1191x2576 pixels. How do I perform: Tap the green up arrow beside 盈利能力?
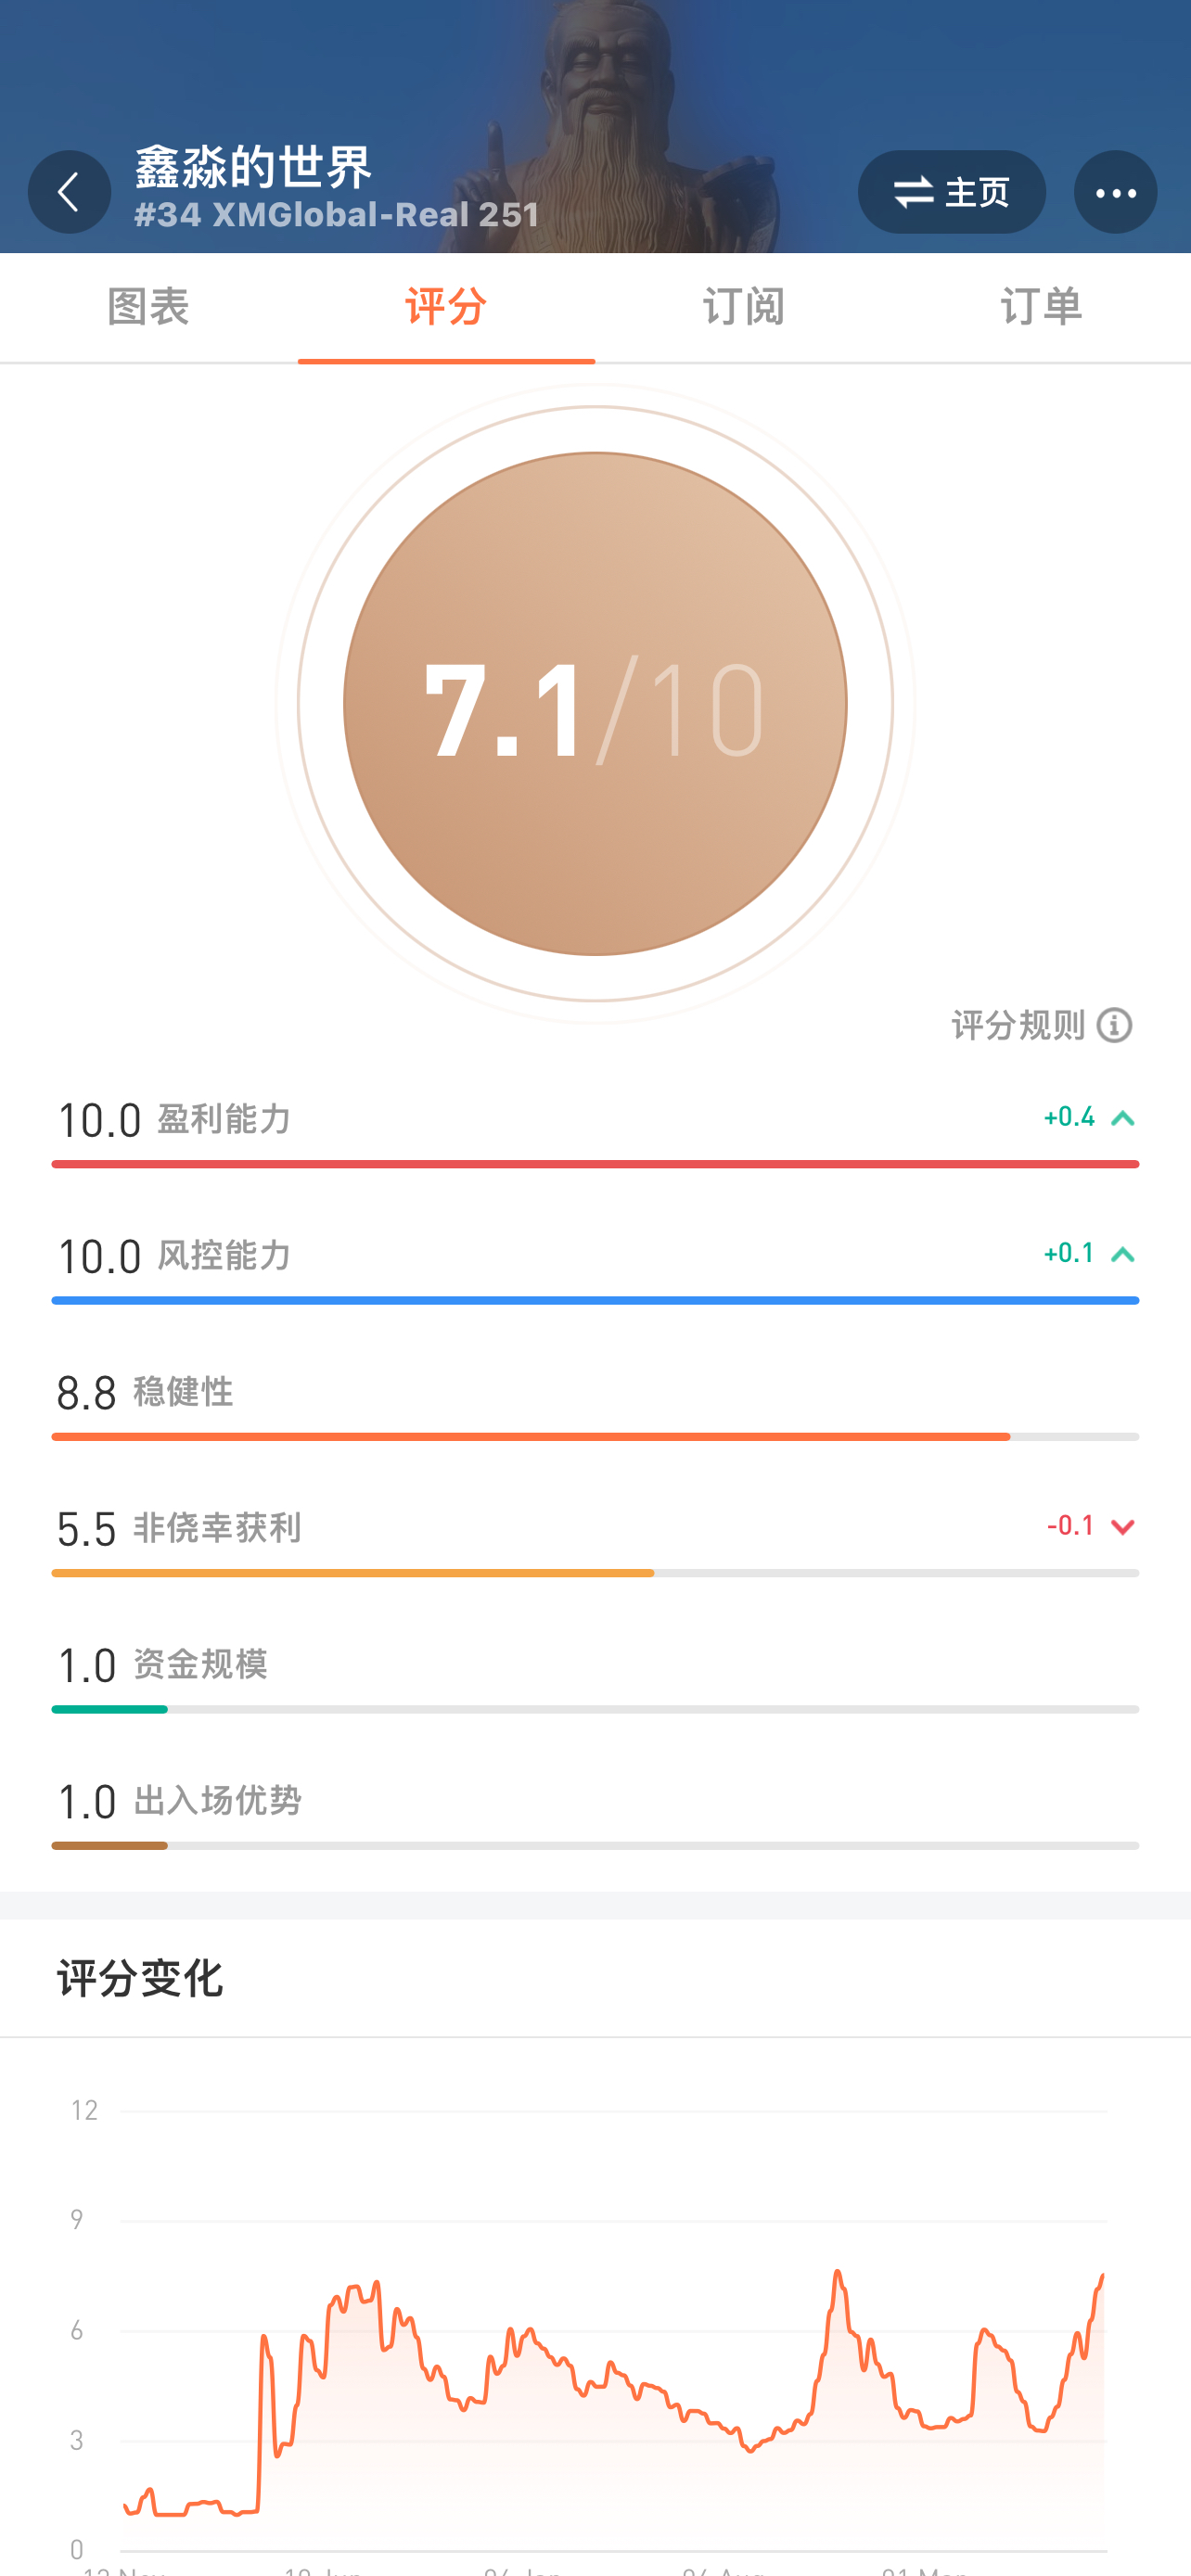[x=1122, y=1118]
